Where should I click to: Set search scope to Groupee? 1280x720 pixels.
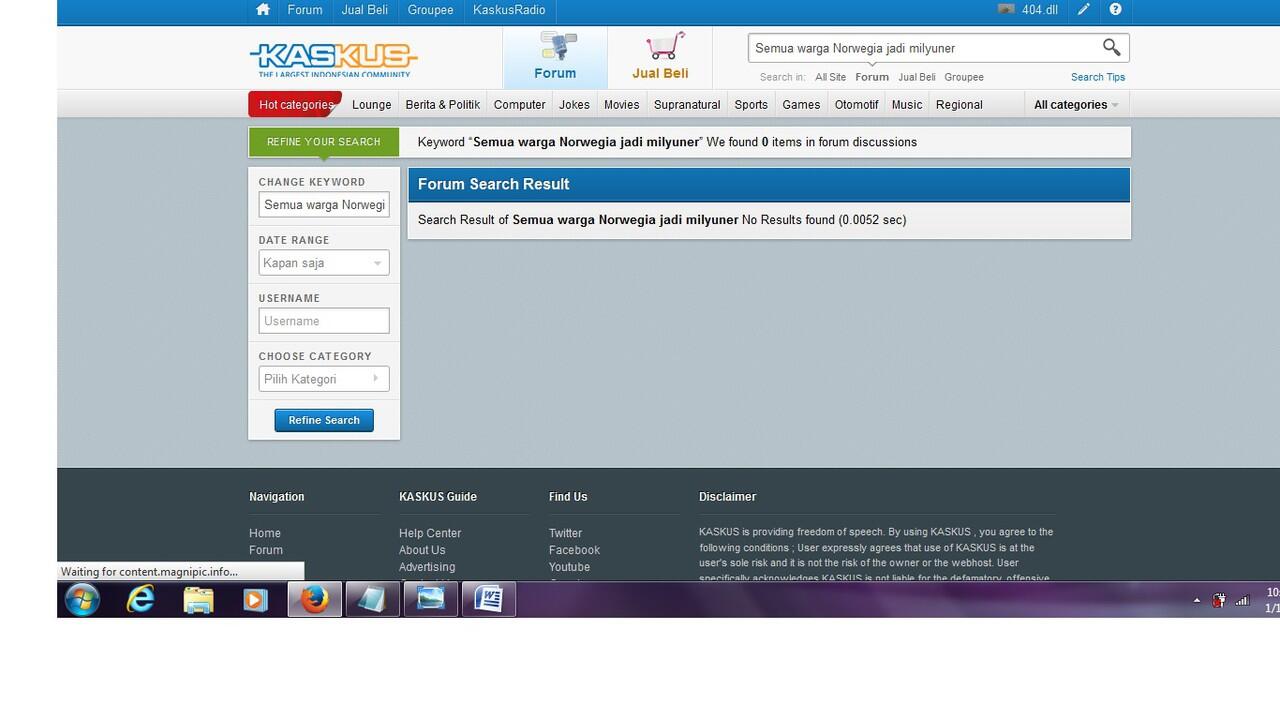964,77
